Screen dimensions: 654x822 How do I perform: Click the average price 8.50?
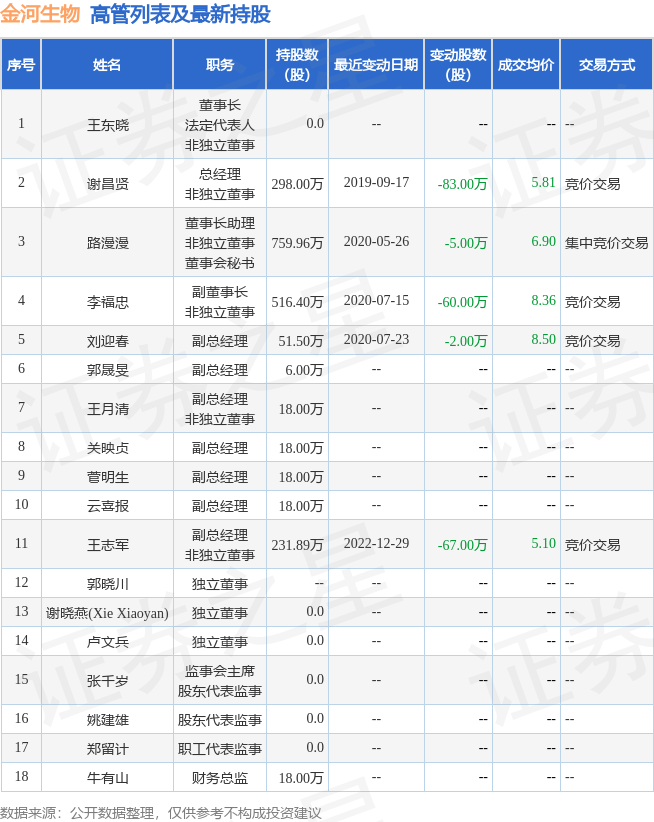tap(543, 339)
